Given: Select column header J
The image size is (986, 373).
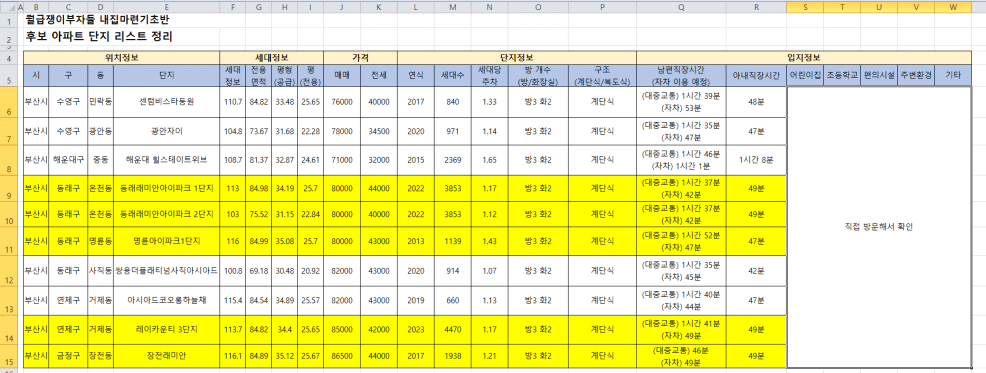Looking at the screenshot, I should 341,6.
